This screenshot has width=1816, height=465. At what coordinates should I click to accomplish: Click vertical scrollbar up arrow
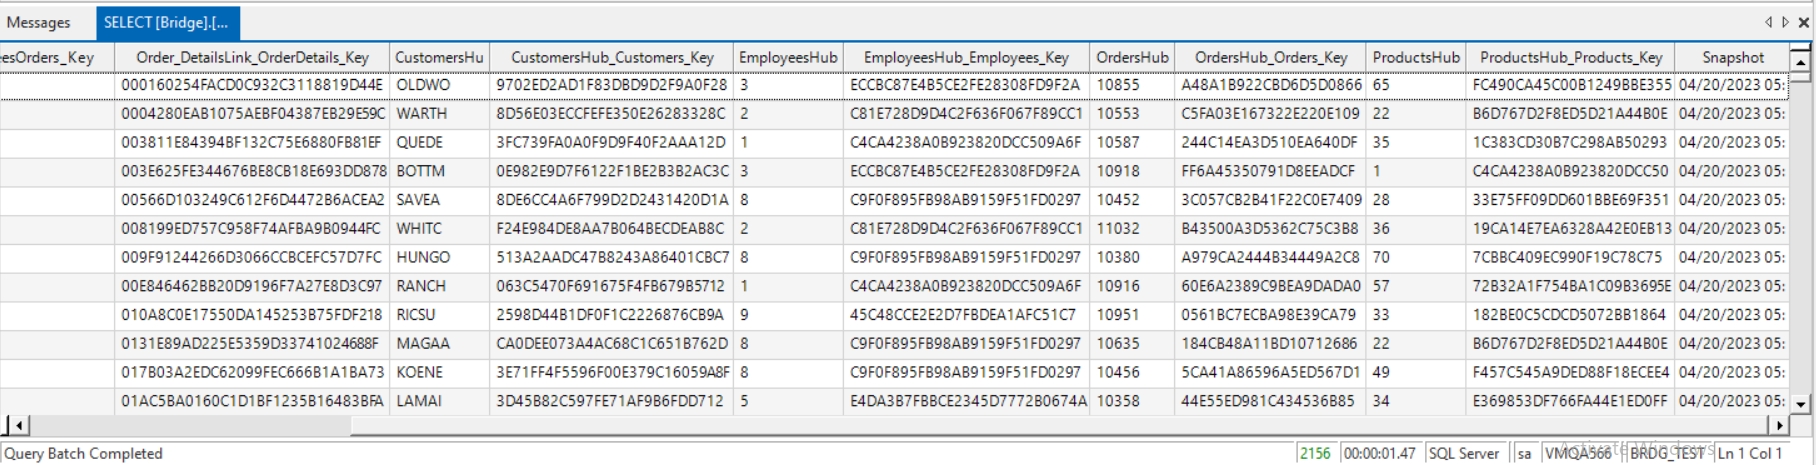[x=1800, y=61]
